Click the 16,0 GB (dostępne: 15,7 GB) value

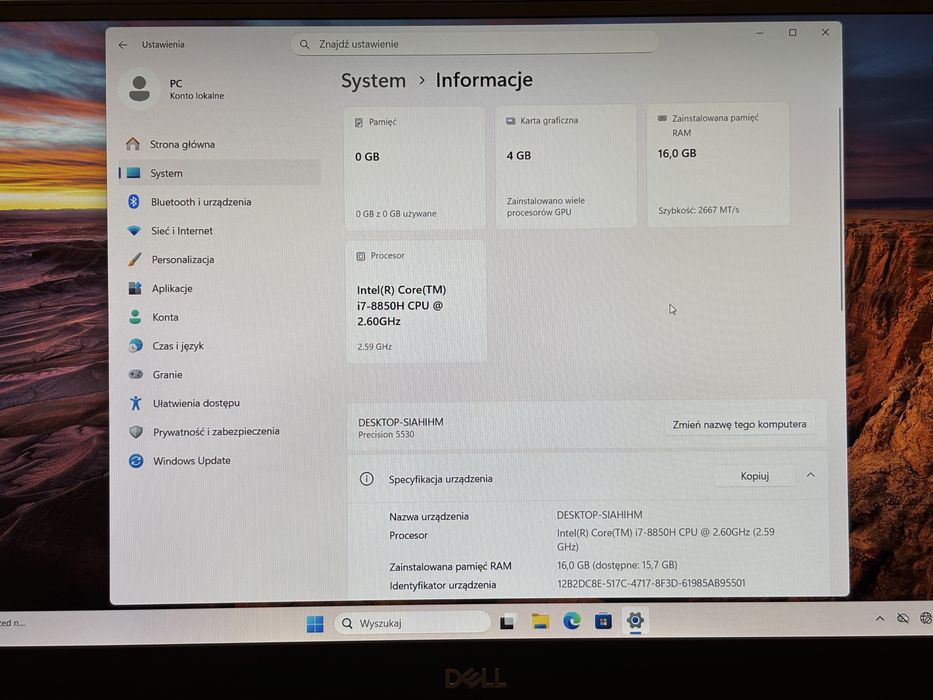tap(617, 565)
